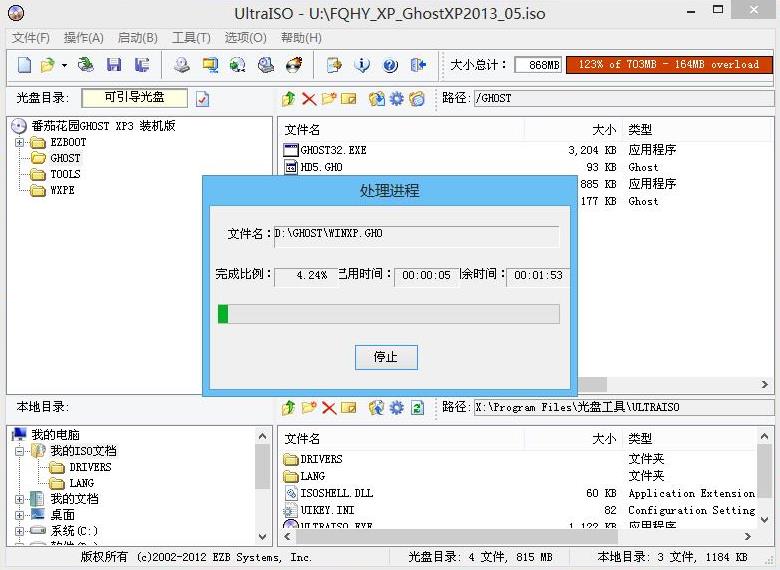Click New folder icon in image pane toolbar
Screen dimensions: 780x570
[329, 98]
